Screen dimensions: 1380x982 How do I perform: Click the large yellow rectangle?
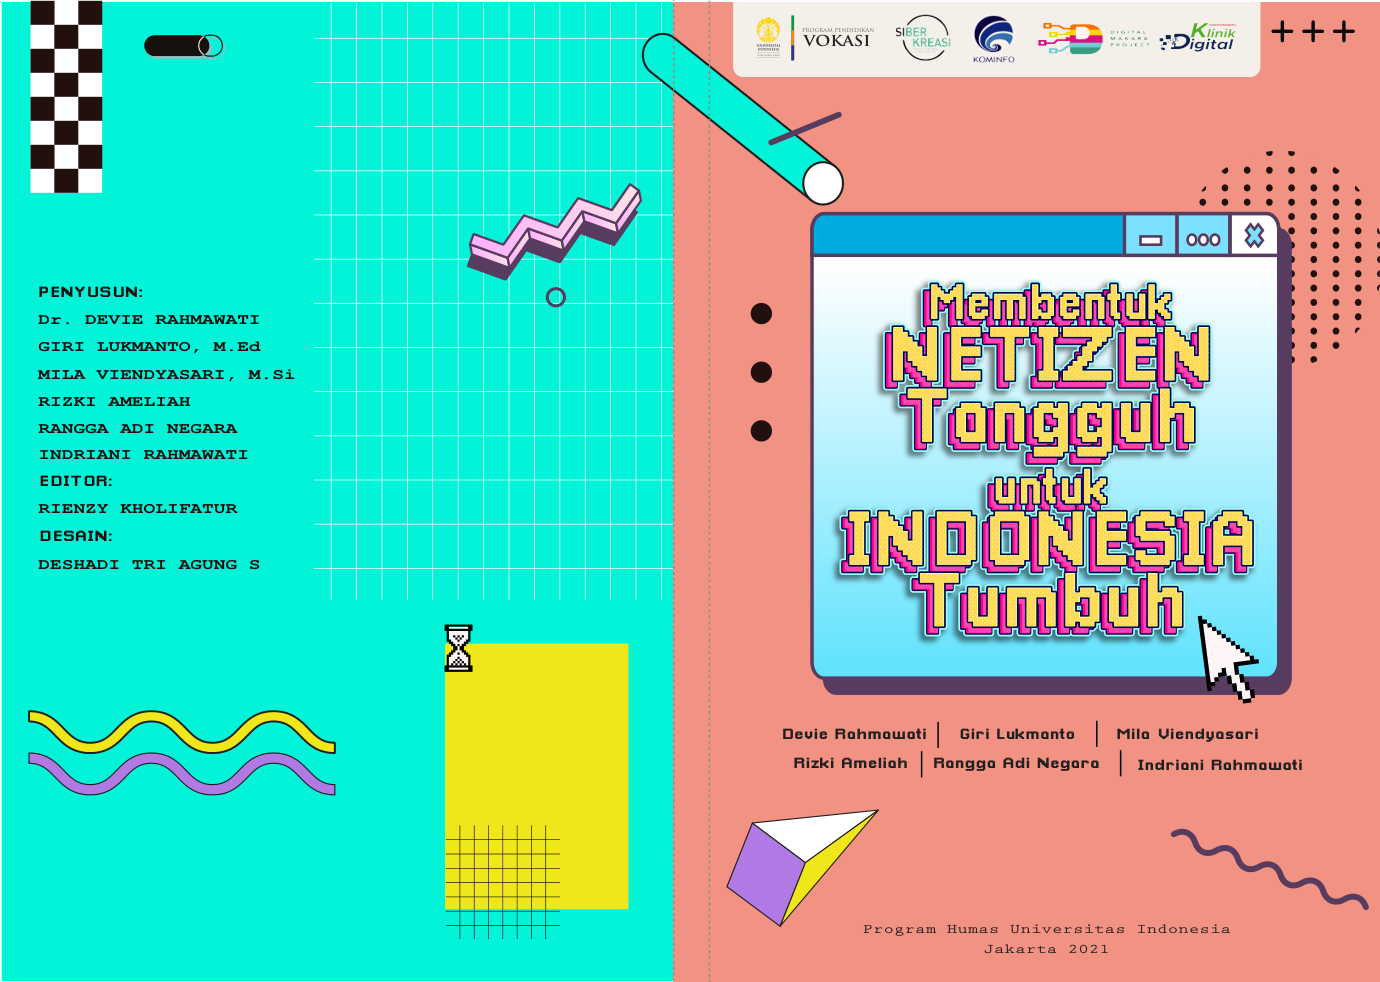[537, 776]
